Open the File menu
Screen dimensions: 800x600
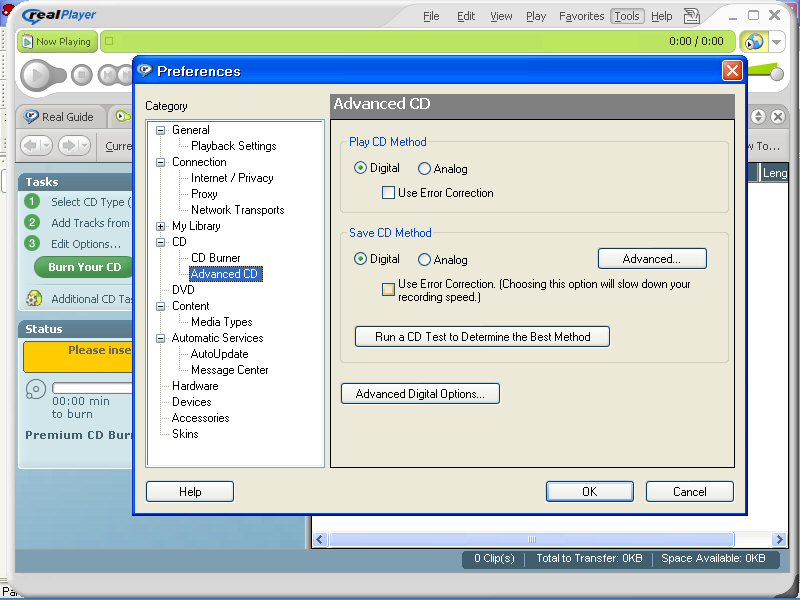[x=431, y=16]
